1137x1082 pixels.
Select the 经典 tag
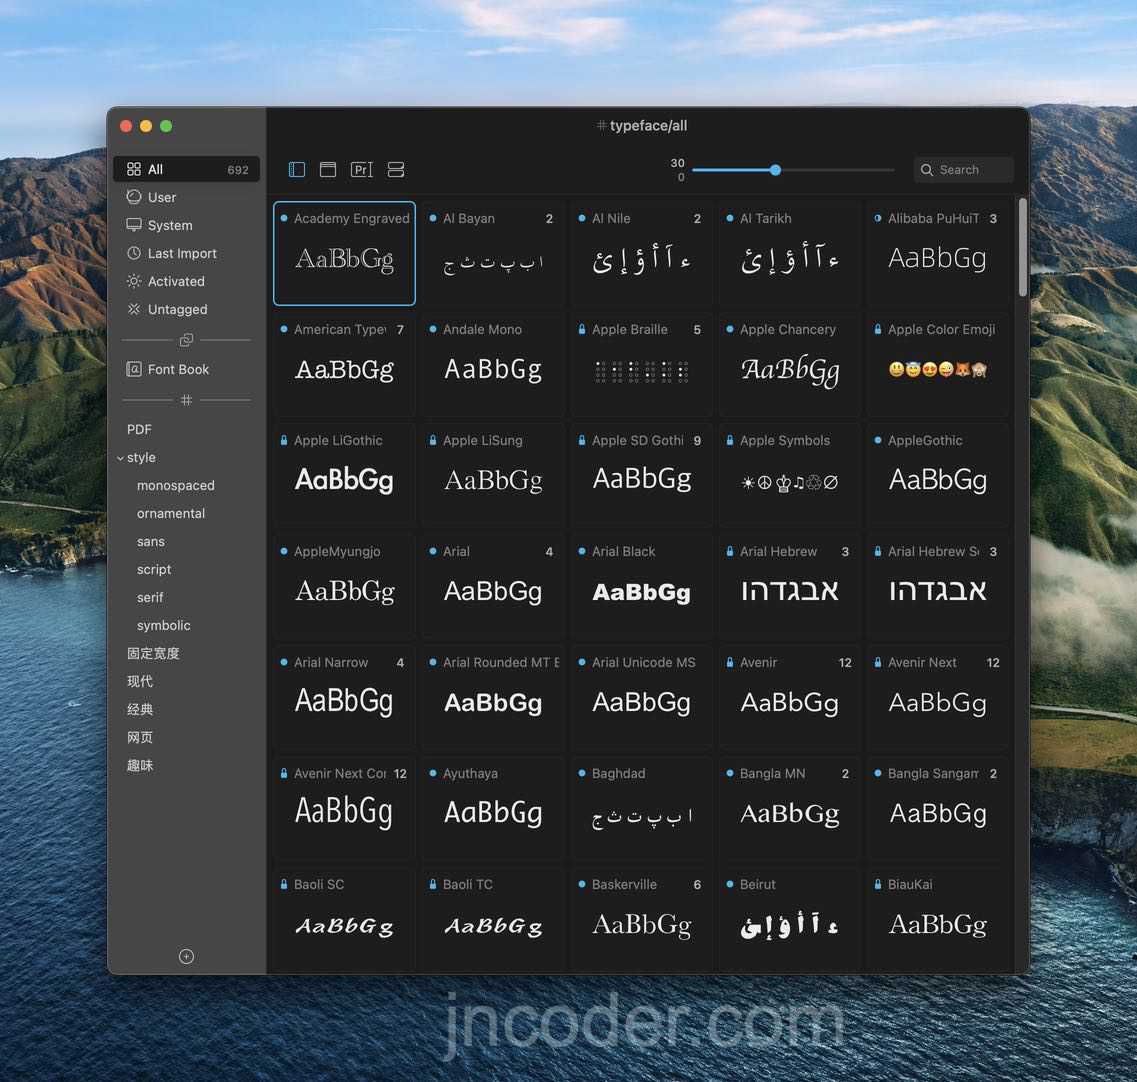(140, 709)
